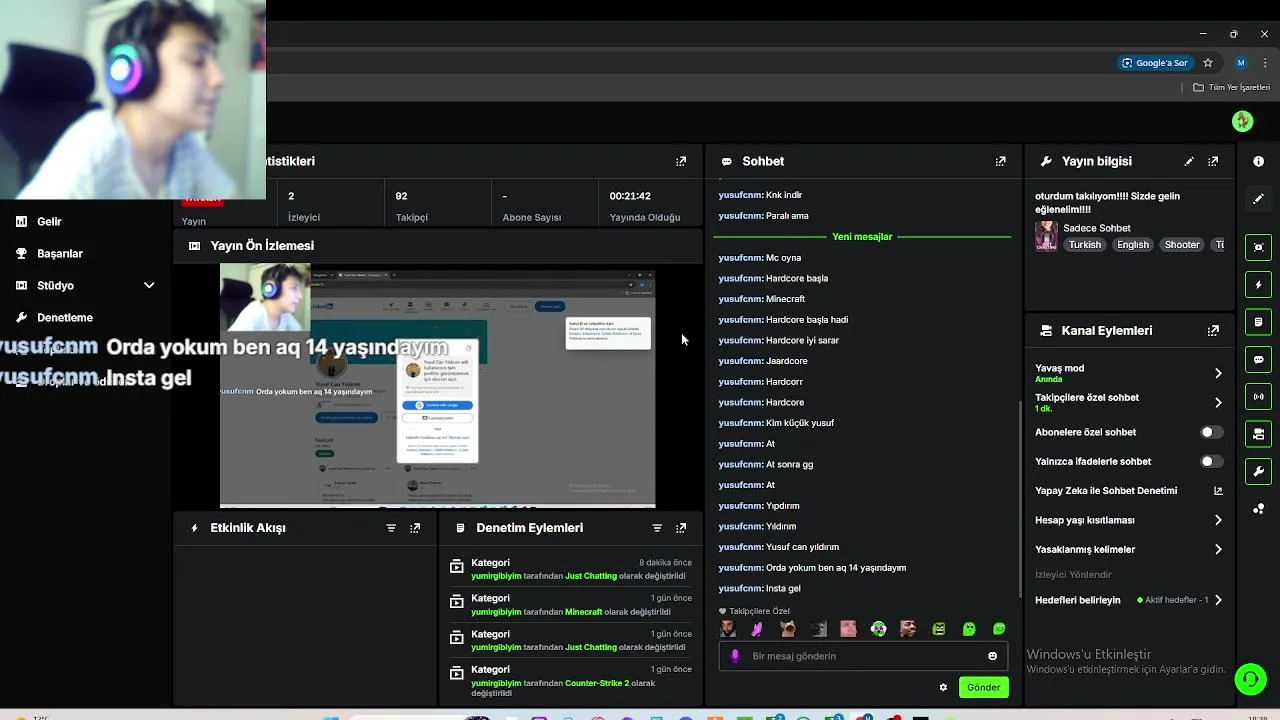The image size is (1280, 720).
Task: Click the three-dots cluster sidebar icon
Action: pos(1258,509)
